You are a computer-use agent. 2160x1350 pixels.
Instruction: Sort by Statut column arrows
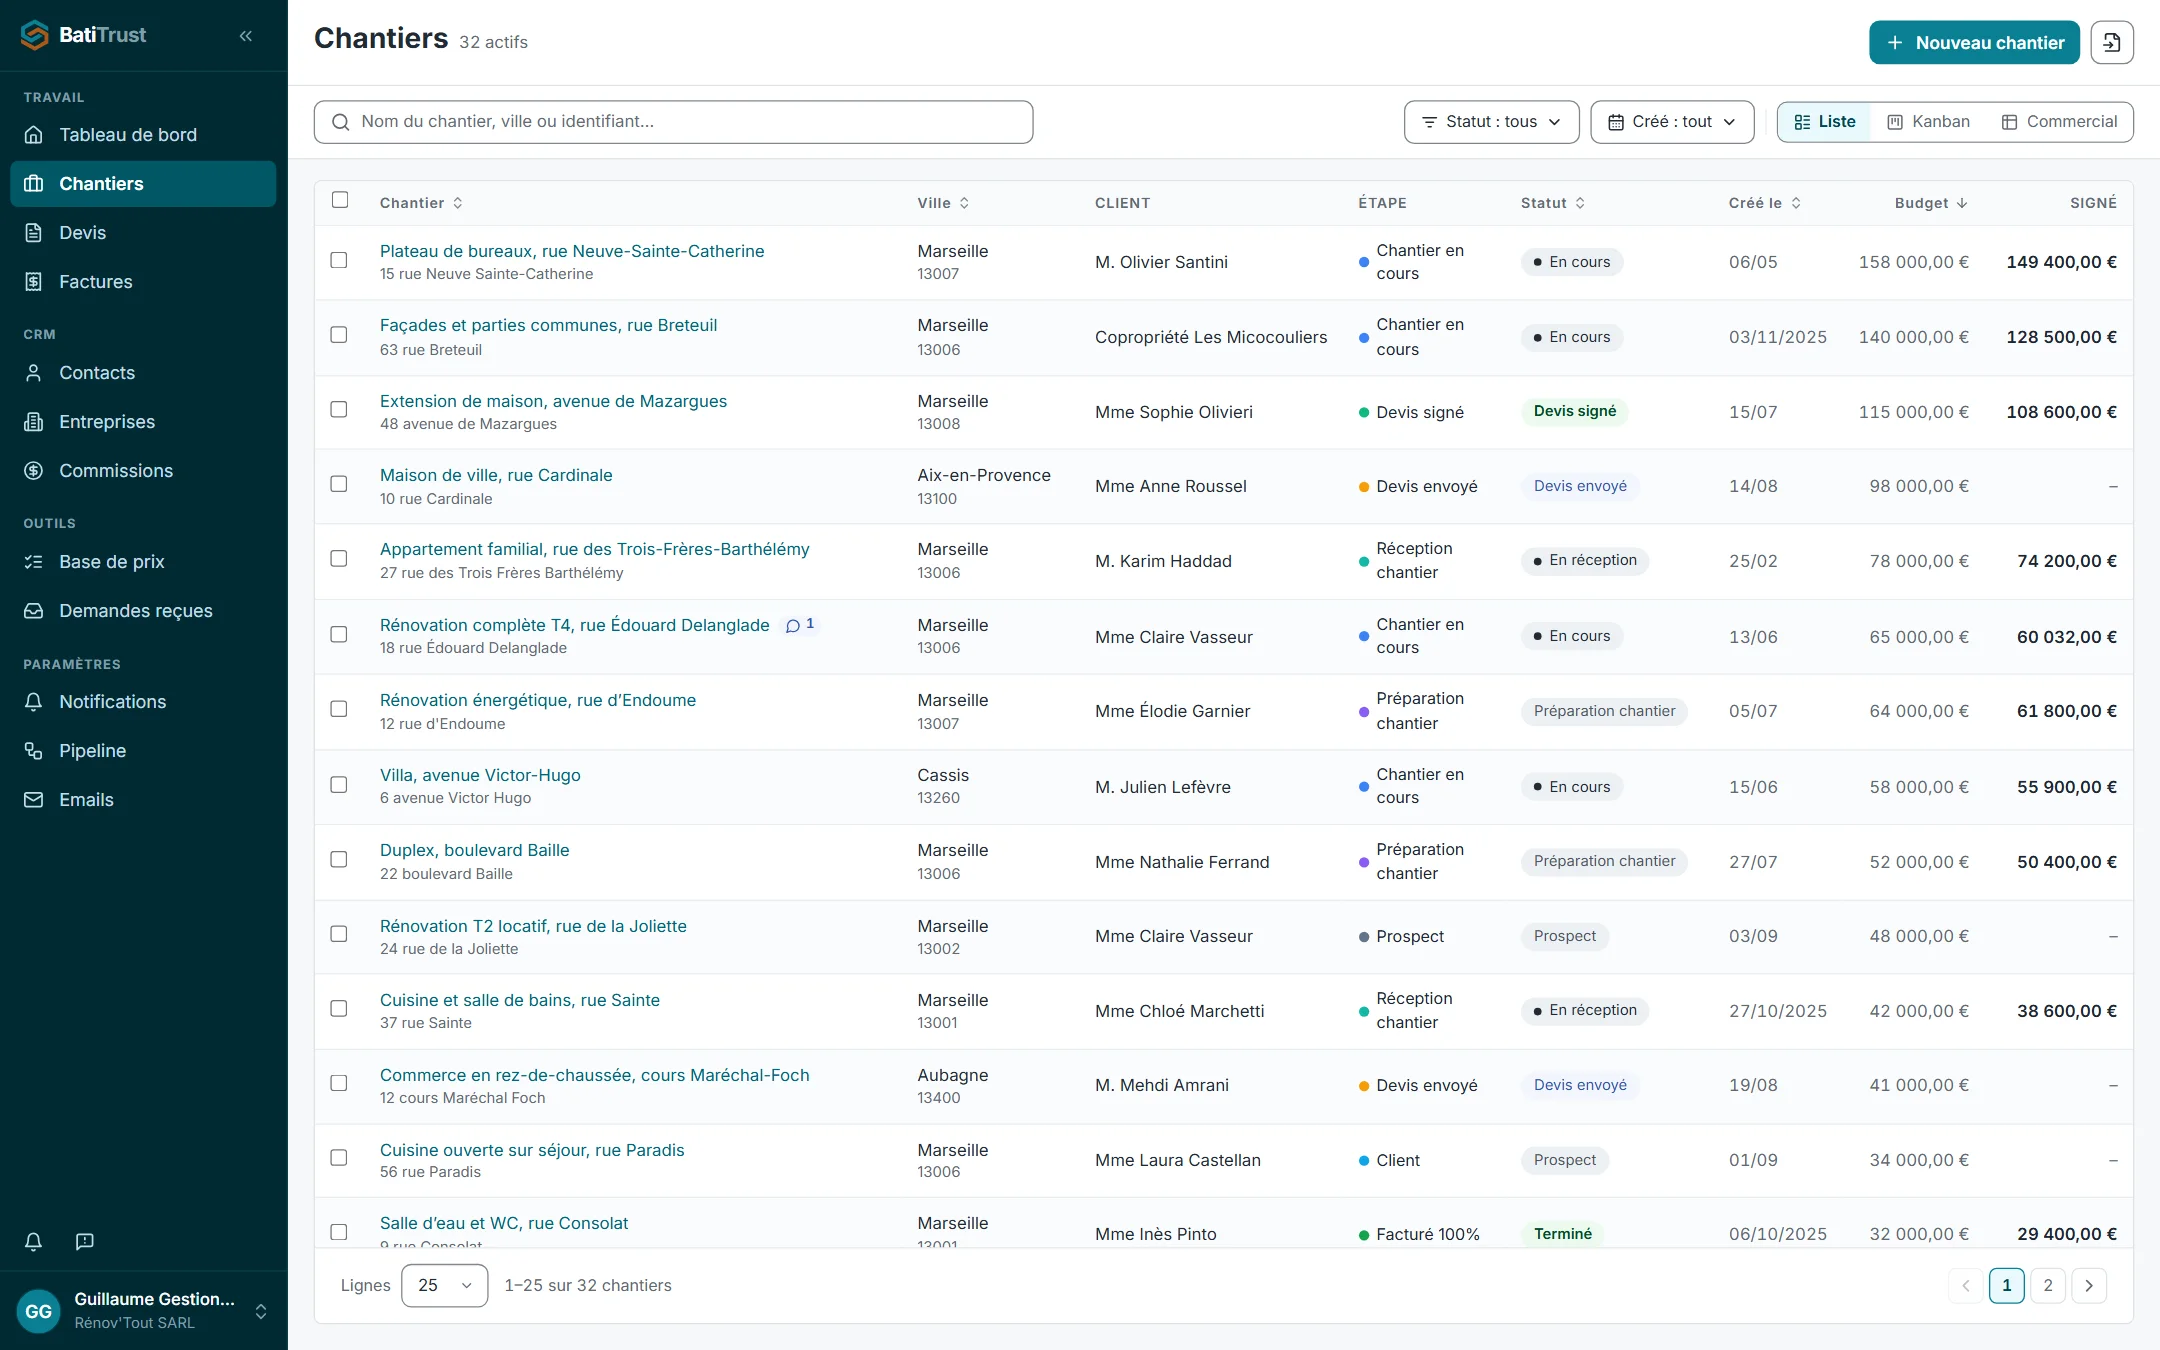[1580, 203]
